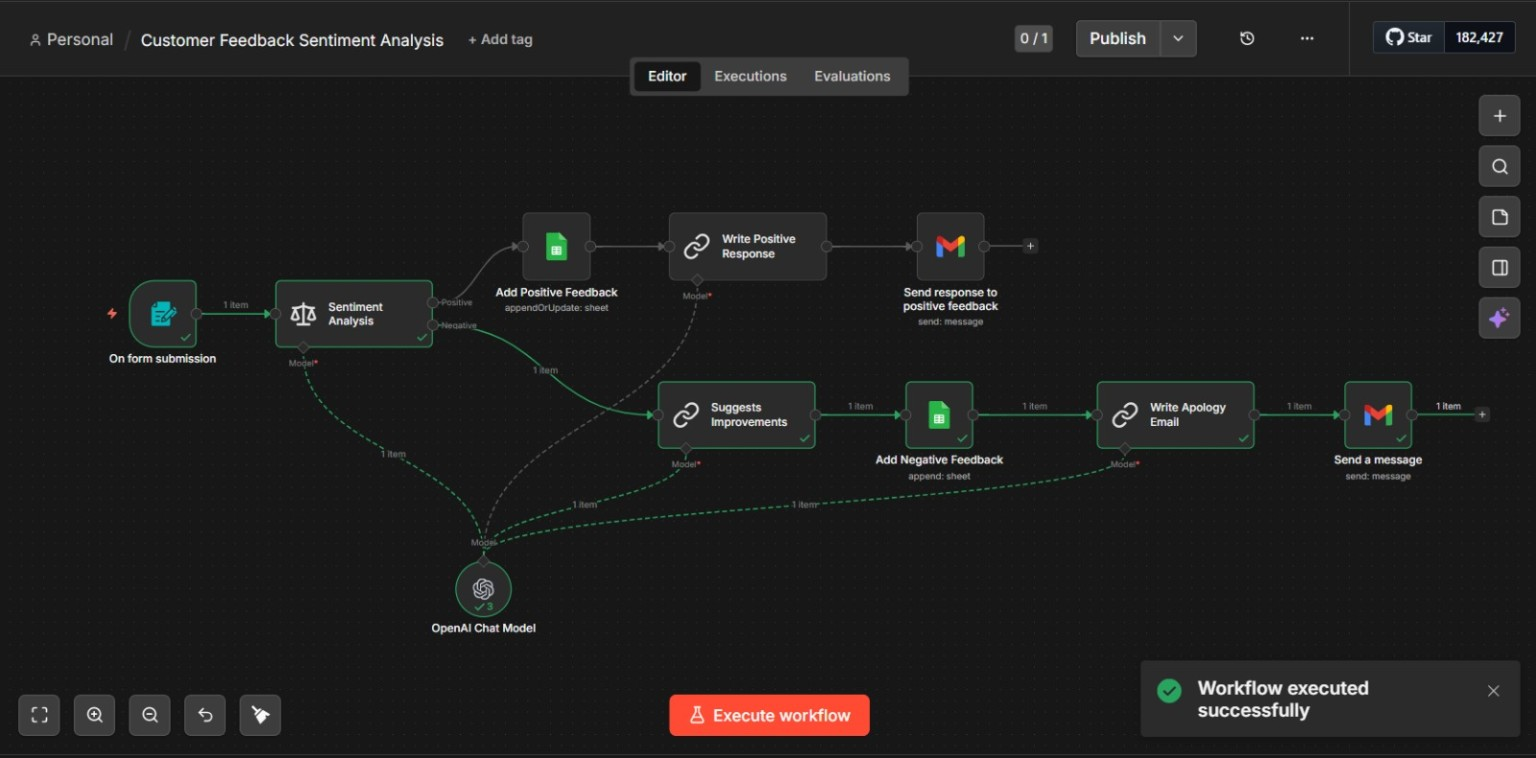Click the GitHub star count 182,427
The image size is (1536, 758).
(x=1480, y=38)
